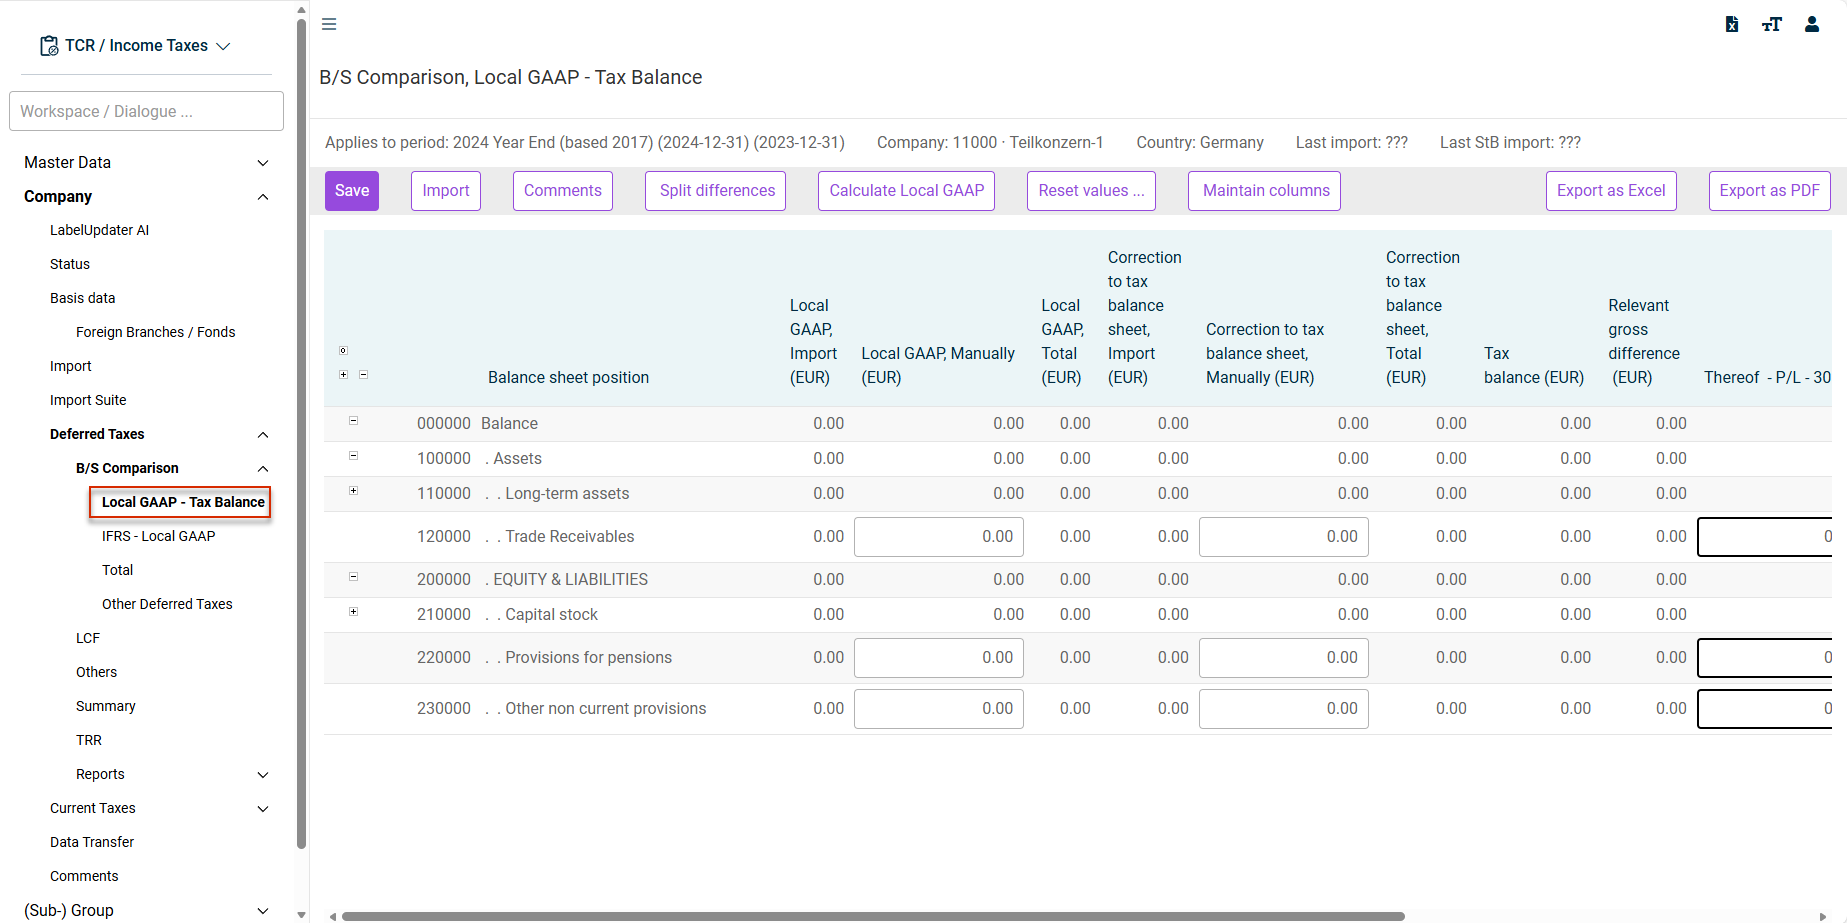Collapse the Deferred Taxes submenu
1847x923 pixels.
tap(263, 435)
